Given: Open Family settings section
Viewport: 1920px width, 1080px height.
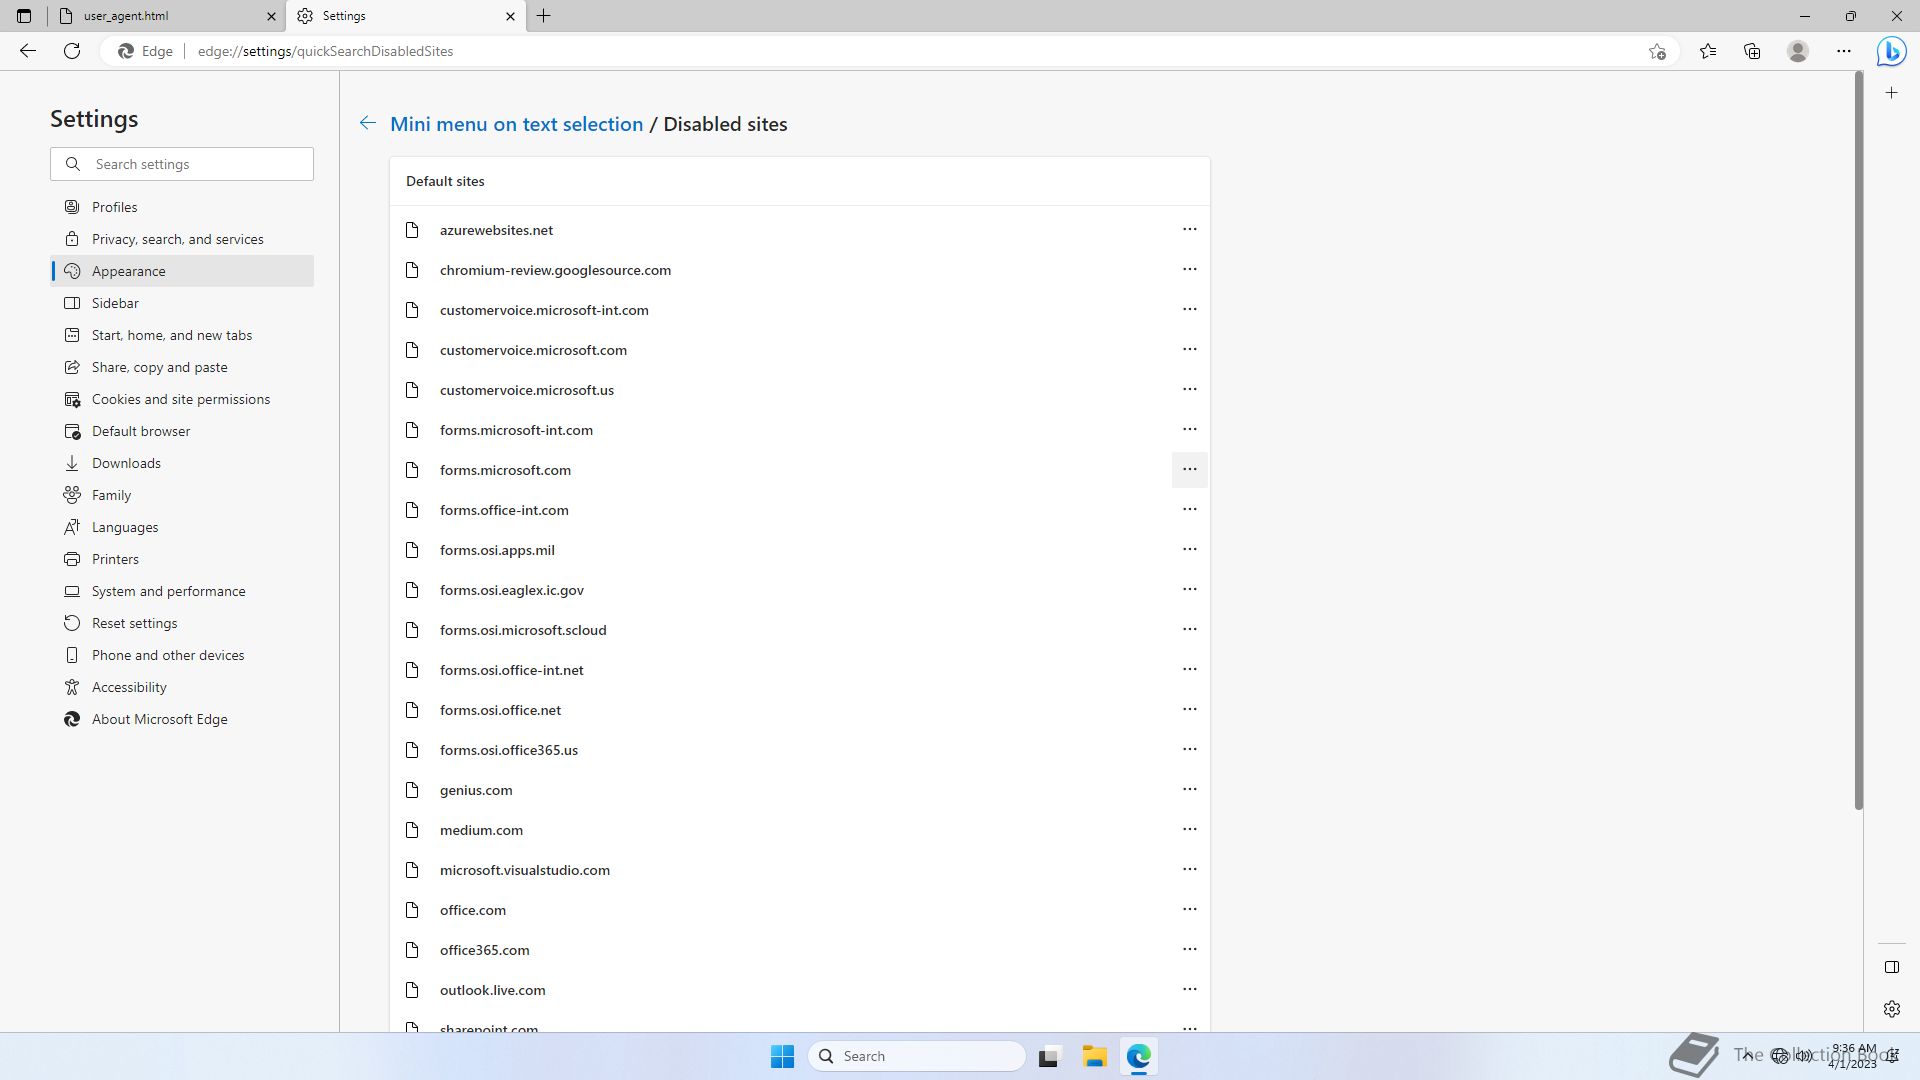Looking at the screenshot, I should [x=182, y=495].
